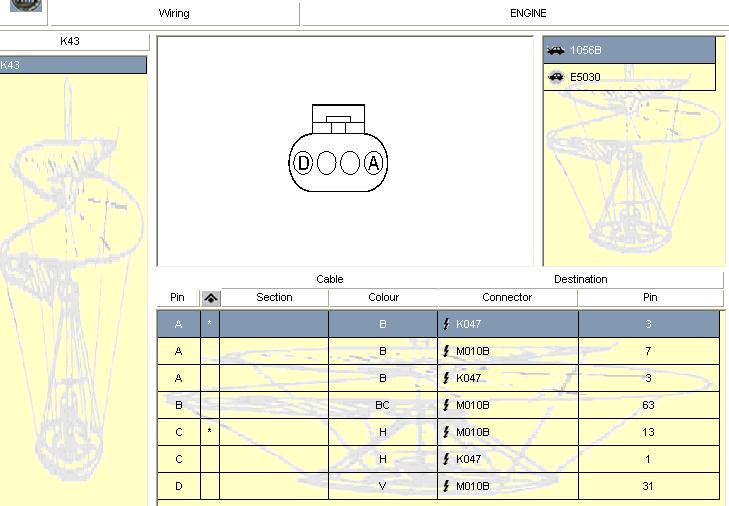
Task: Select the highlighted K43 list item
Action: [73, 65]
